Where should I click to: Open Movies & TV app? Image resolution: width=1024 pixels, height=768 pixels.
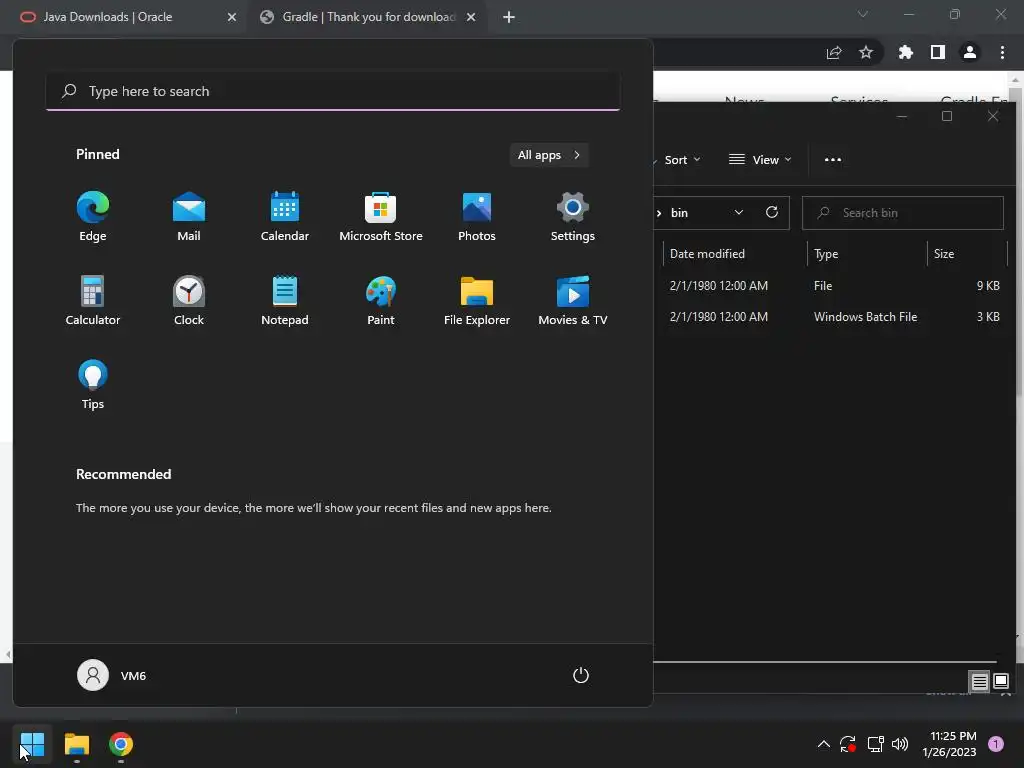[573, 300]
